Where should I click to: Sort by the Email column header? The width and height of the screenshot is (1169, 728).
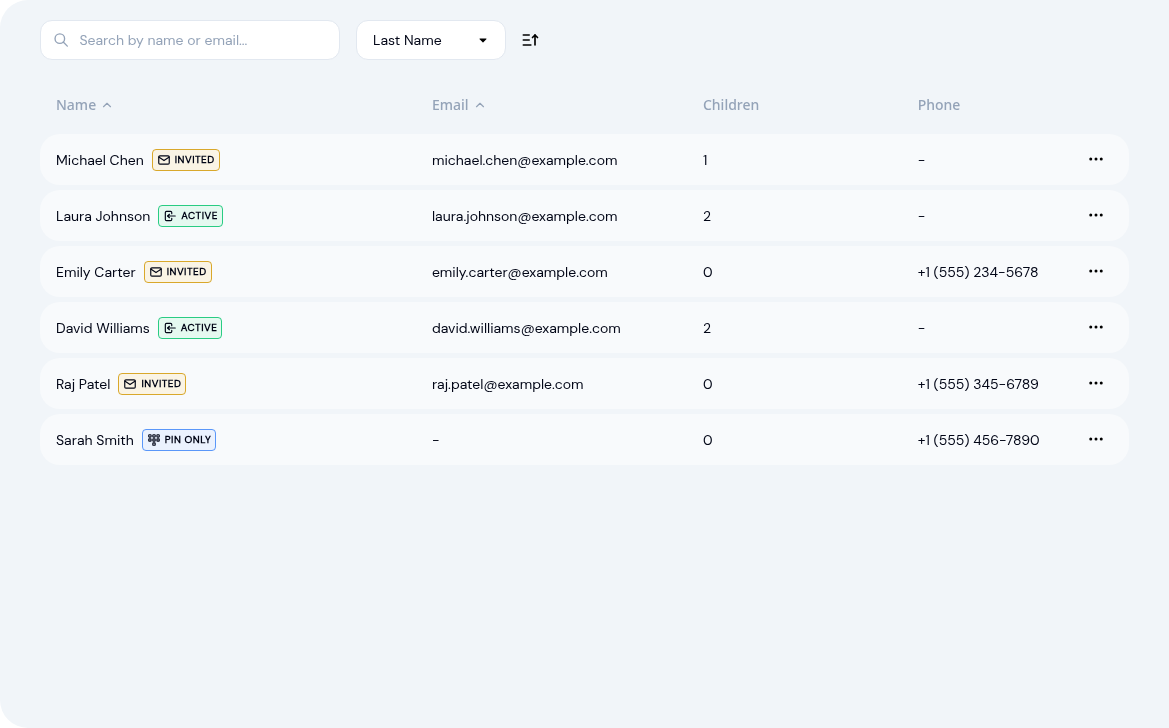coord(458,105)
